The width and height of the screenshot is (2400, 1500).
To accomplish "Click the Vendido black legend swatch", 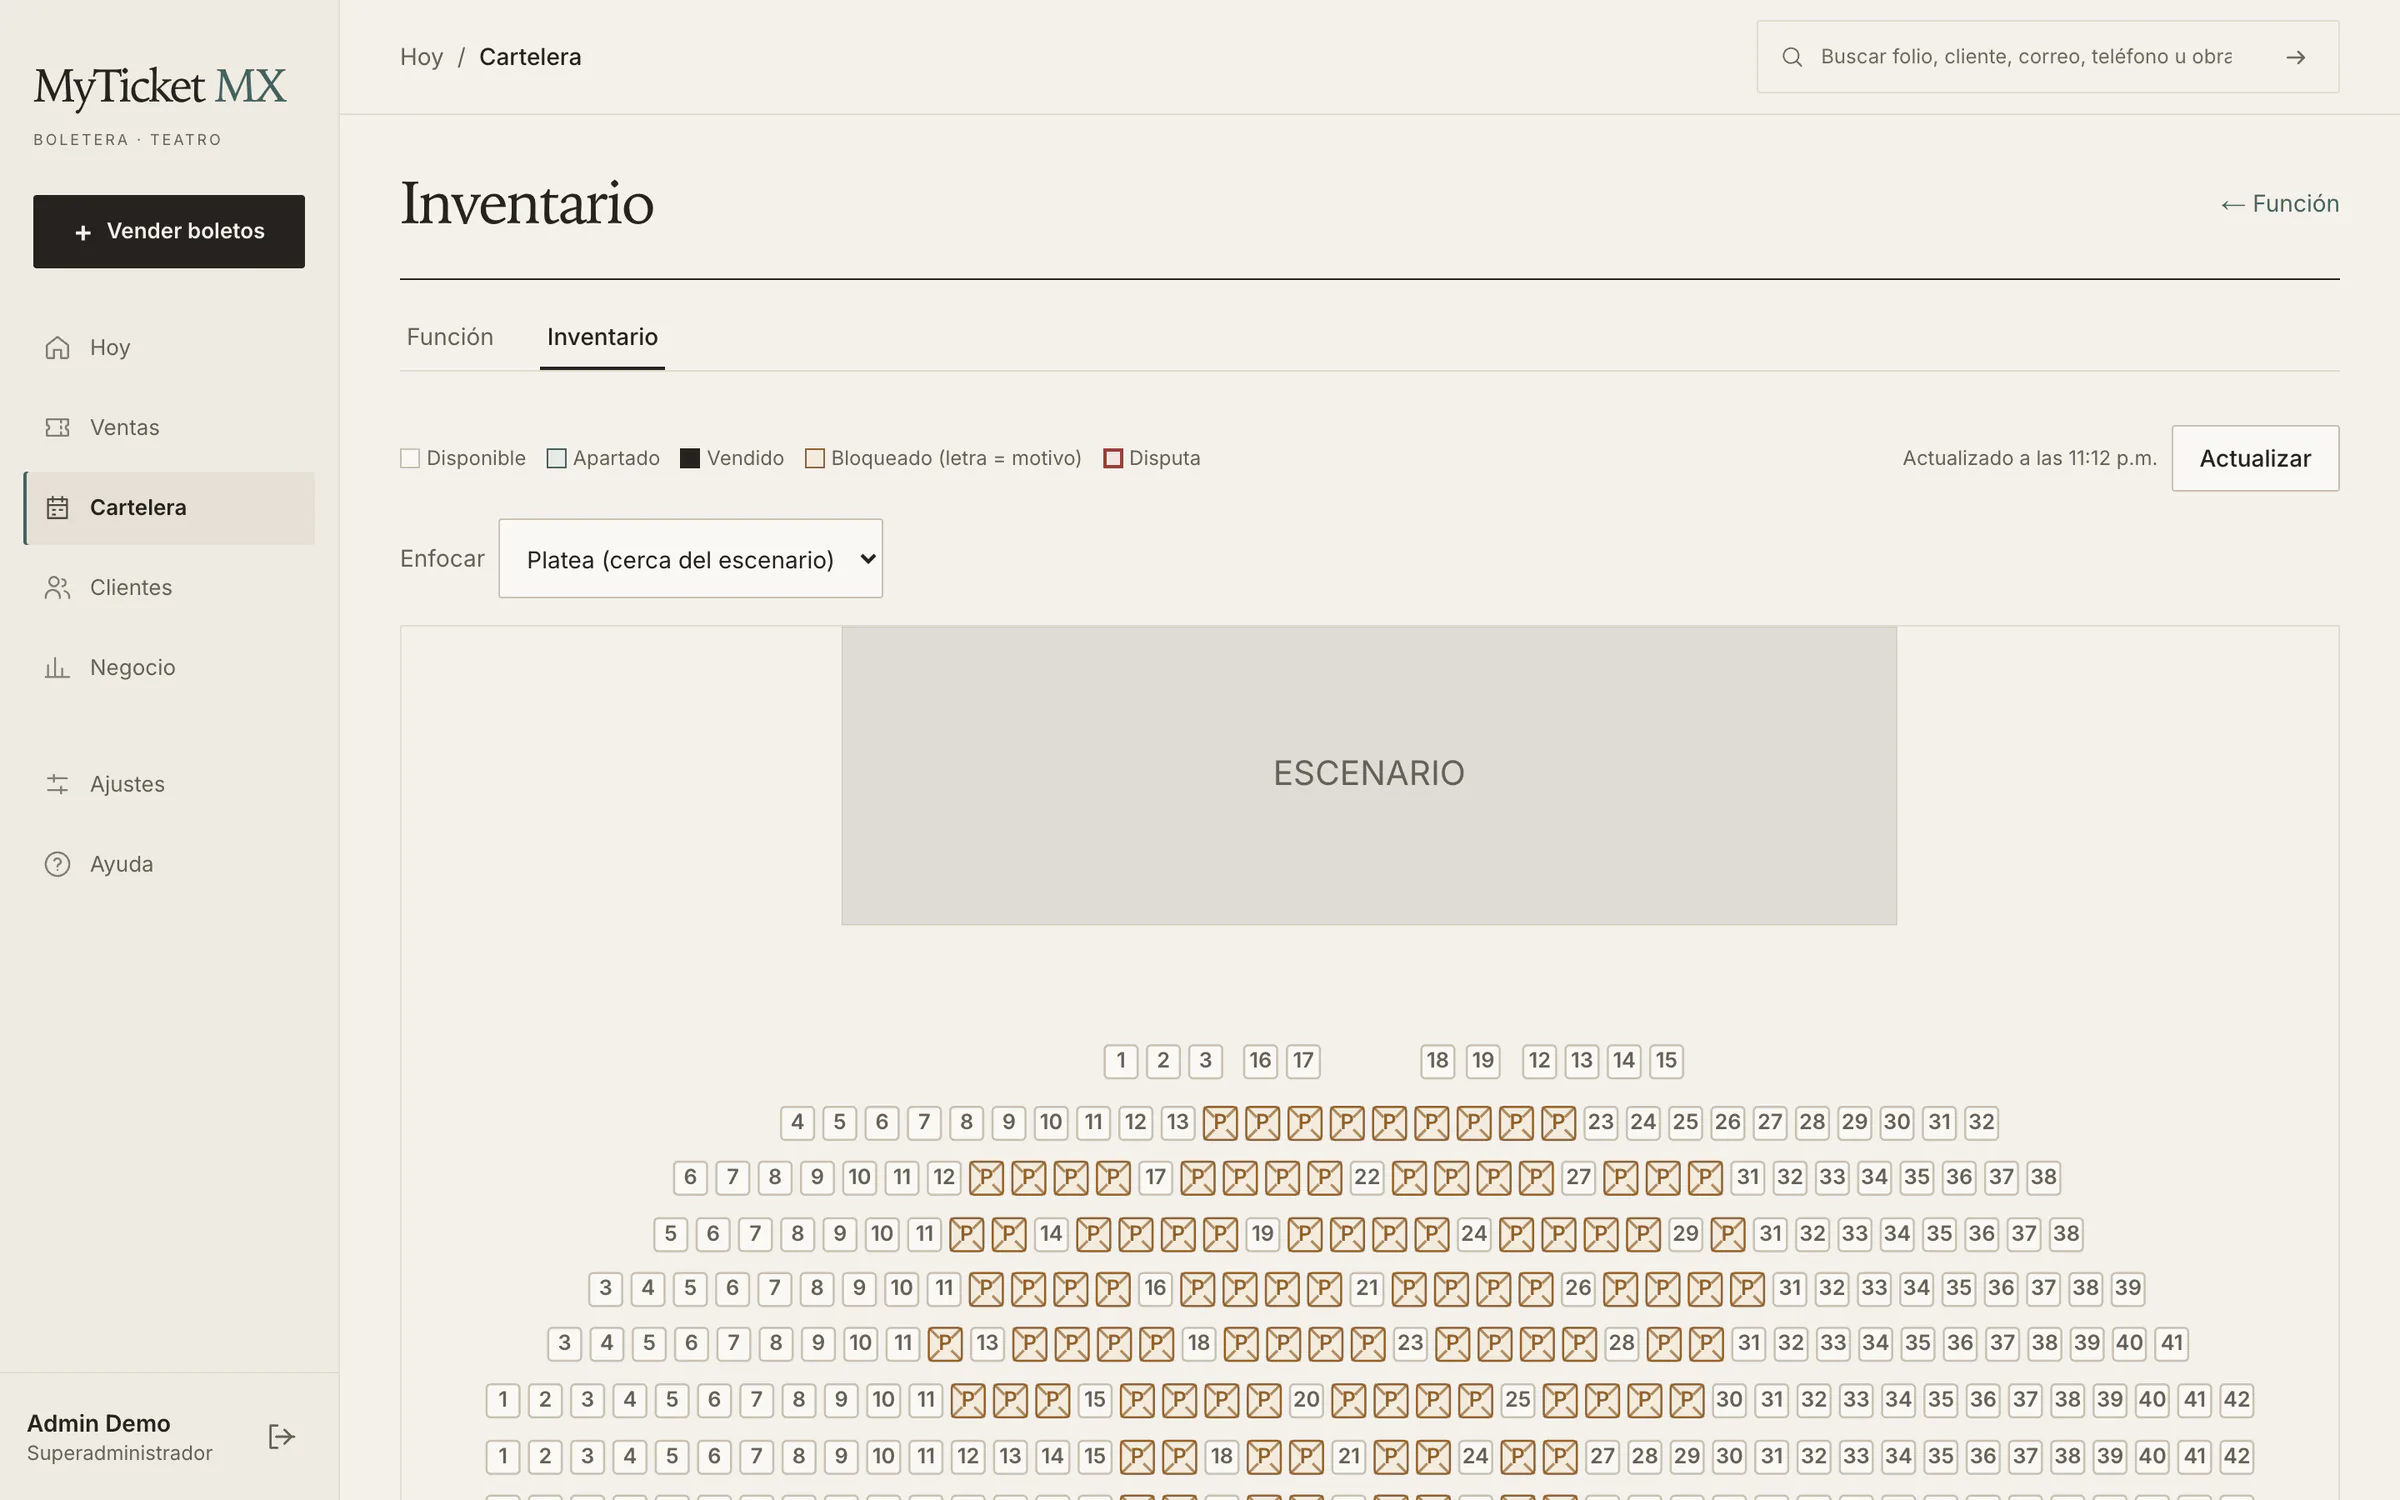I will (690, 458).
